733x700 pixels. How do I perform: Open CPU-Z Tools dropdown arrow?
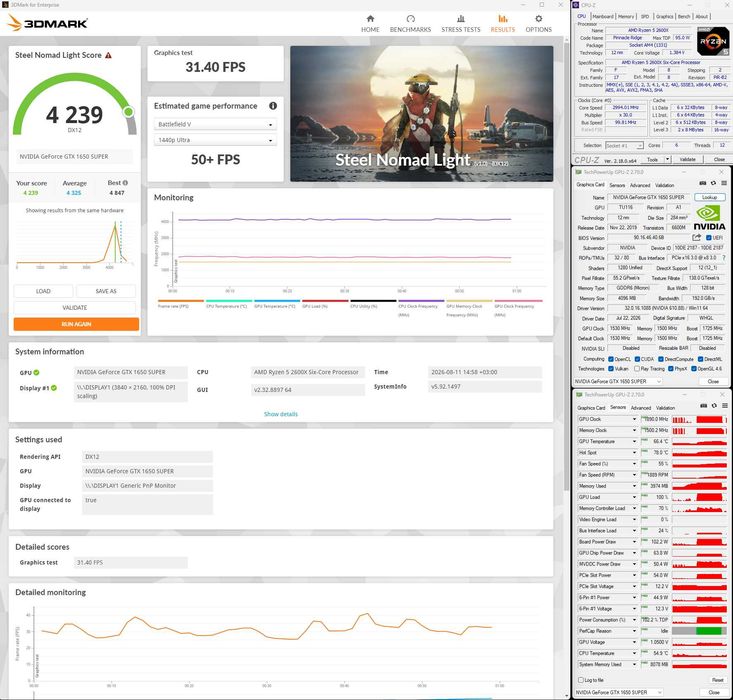click(667, 159)
